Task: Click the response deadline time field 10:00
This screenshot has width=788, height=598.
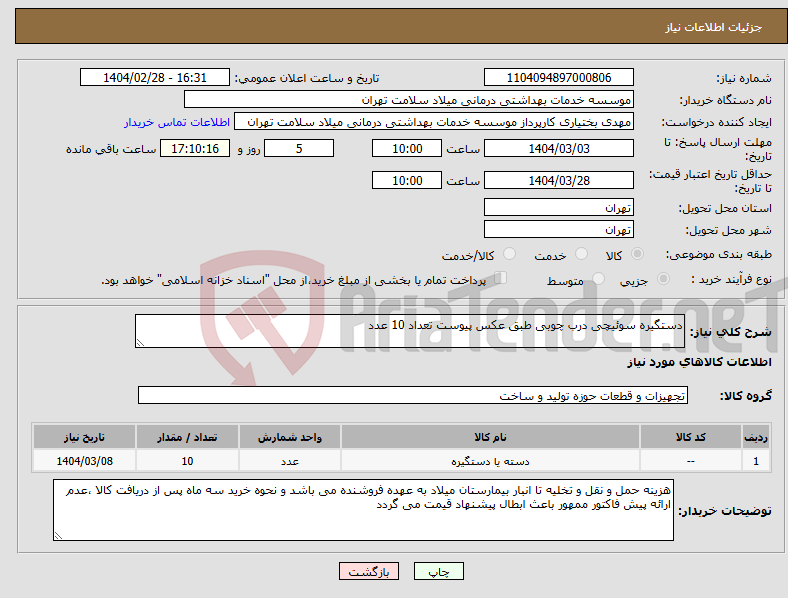Action: tap(407, 148)
